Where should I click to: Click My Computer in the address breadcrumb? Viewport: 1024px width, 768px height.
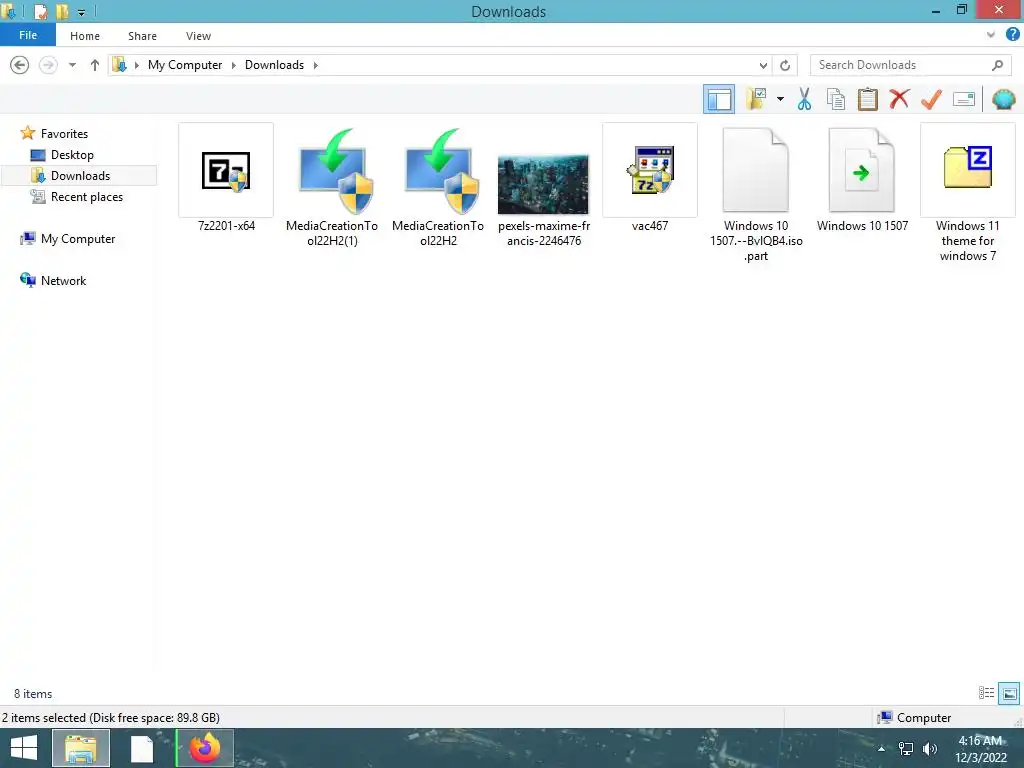click(x=185, y=65)
